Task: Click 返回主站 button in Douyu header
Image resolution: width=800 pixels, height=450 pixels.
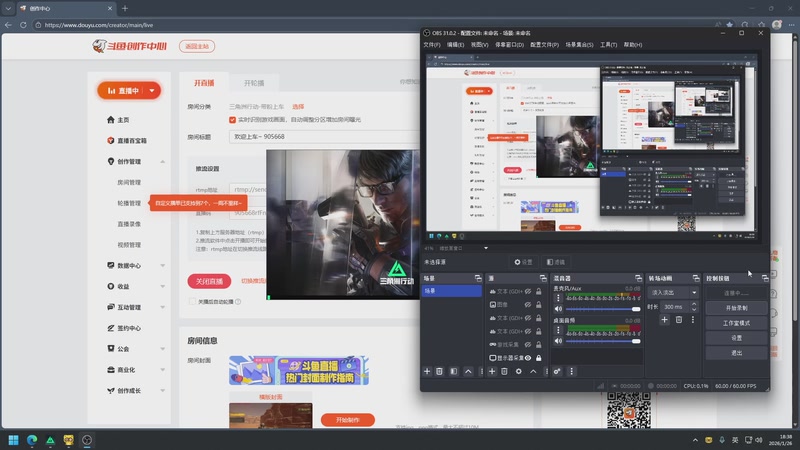Action: 197,46
